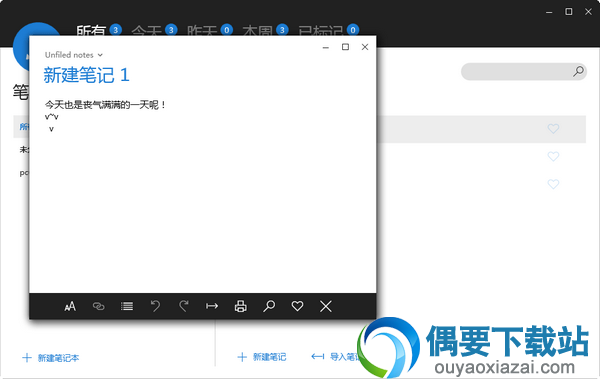Insert a link using the chain icon
Image resolution: width=600 pixels, height=379 pixels.
tap(98, 306)
